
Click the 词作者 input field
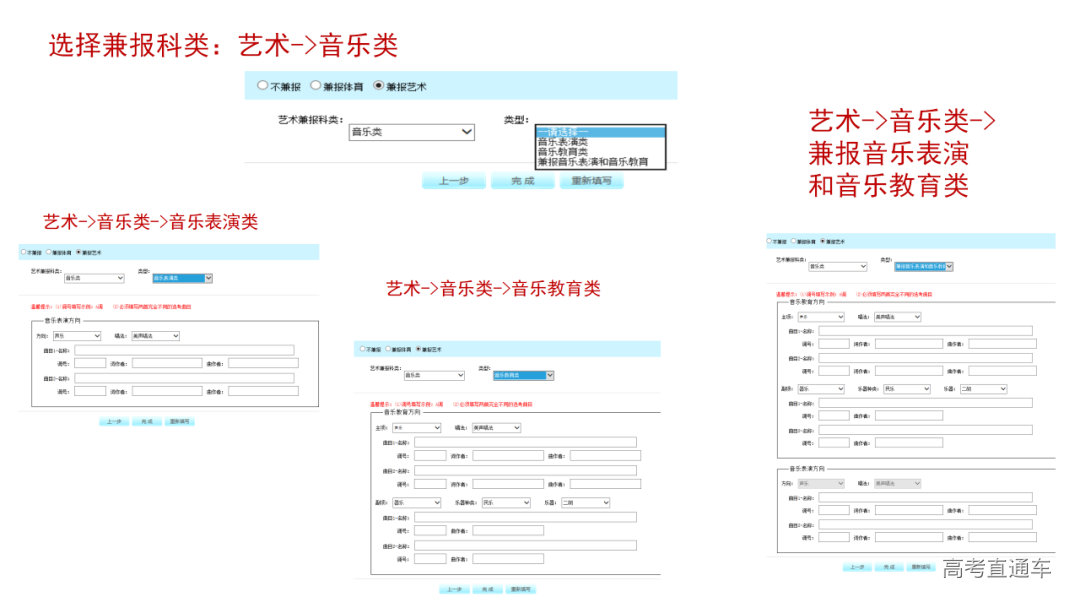(508, 455)
